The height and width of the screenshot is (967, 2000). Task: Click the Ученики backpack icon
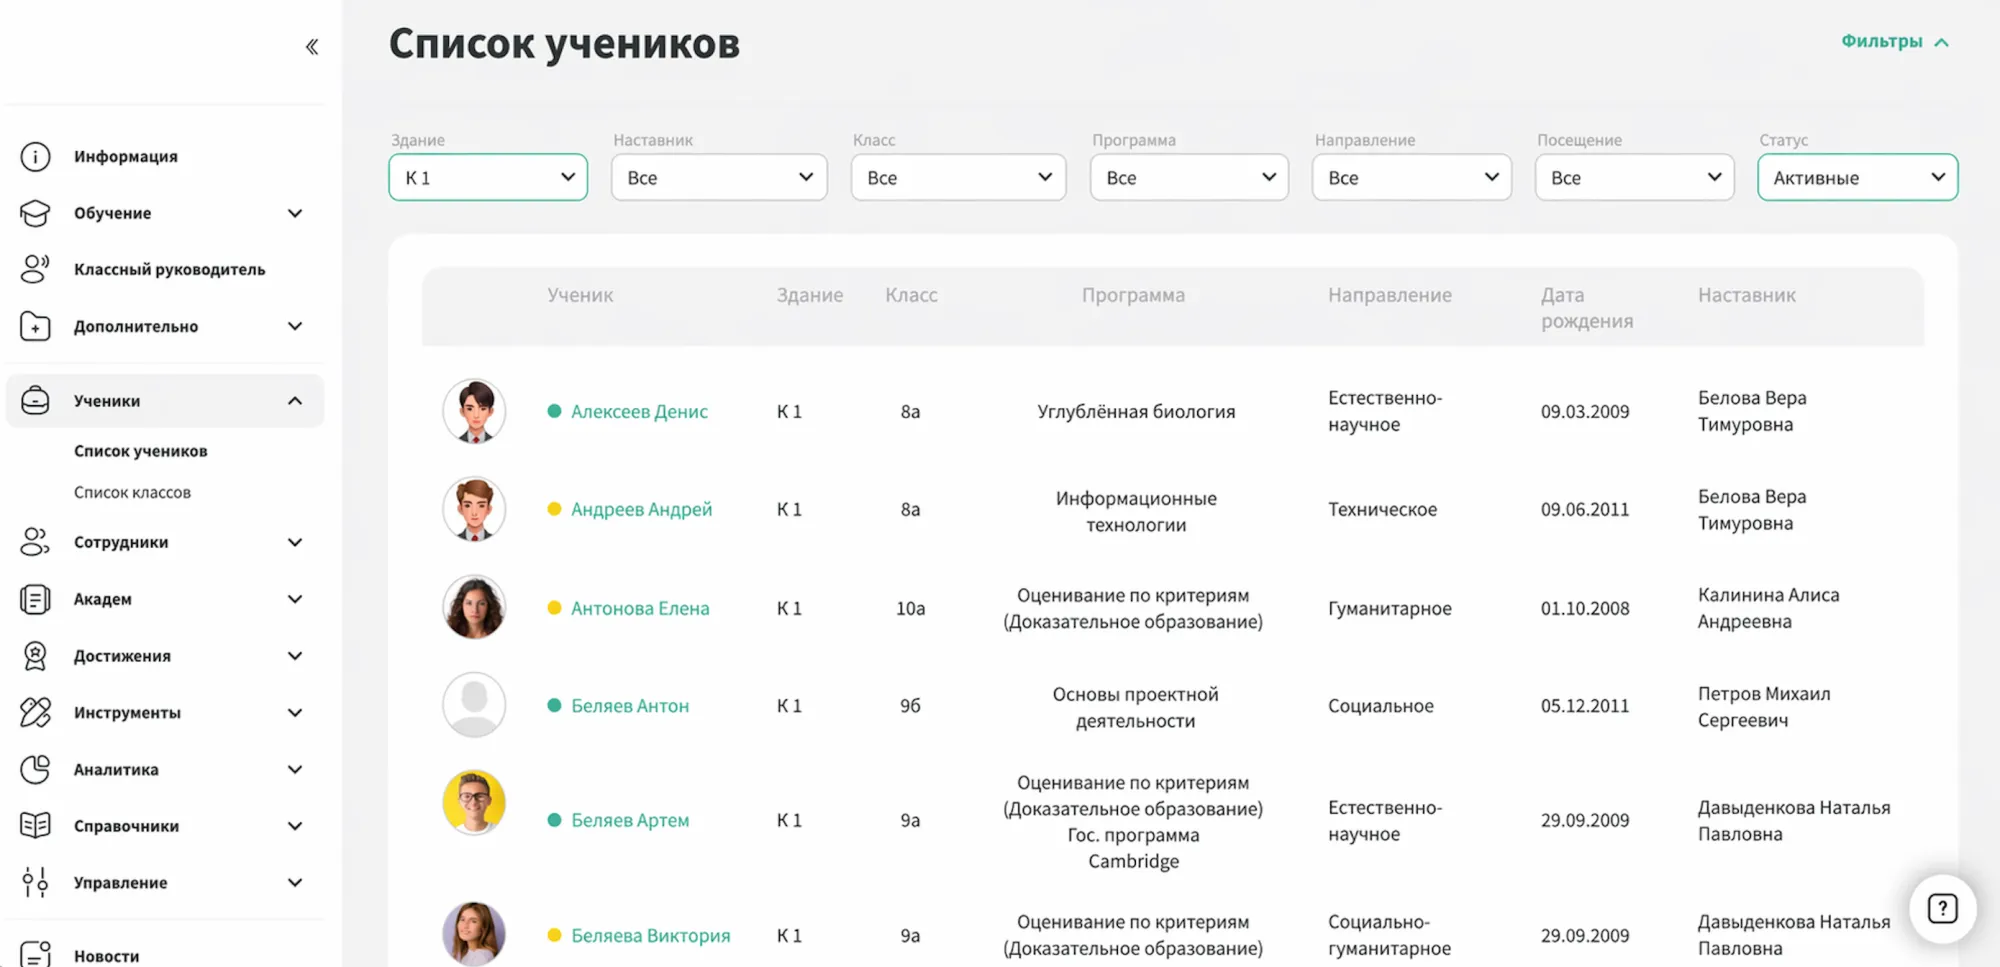tap(36, 399)
